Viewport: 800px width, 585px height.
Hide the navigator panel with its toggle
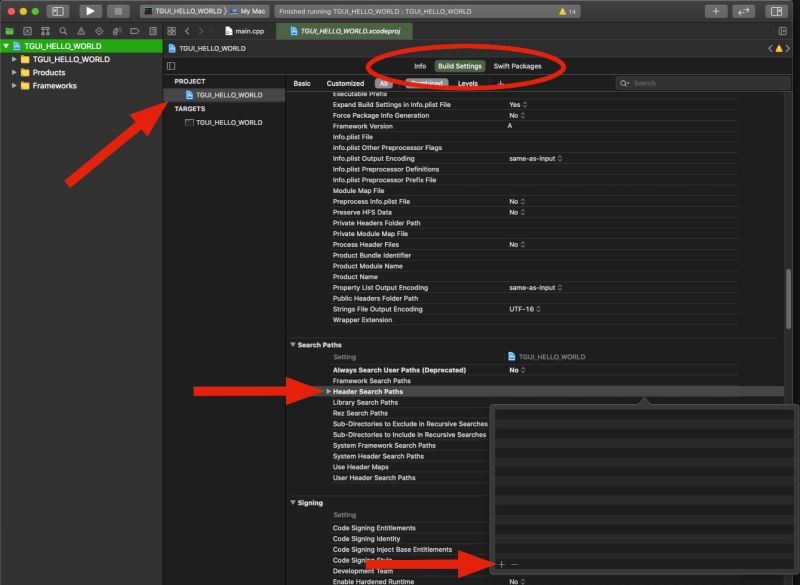click(x=57, y=11)
